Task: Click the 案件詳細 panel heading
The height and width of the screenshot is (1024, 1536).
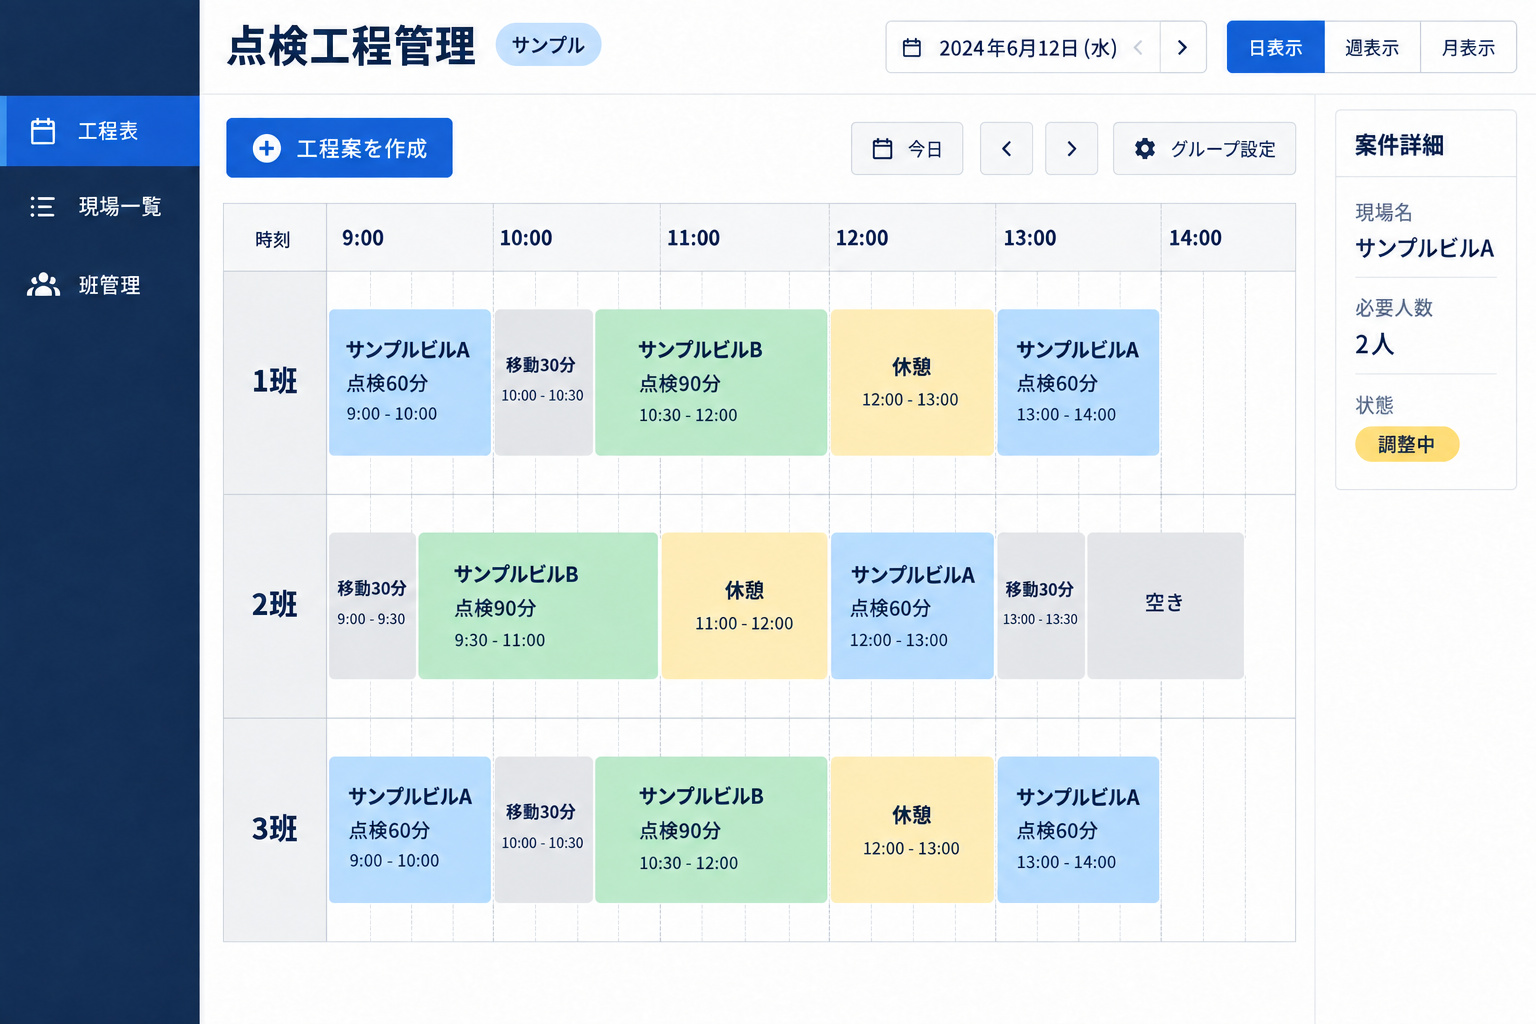Action: pyautogui.click(x=1399, y=145)
